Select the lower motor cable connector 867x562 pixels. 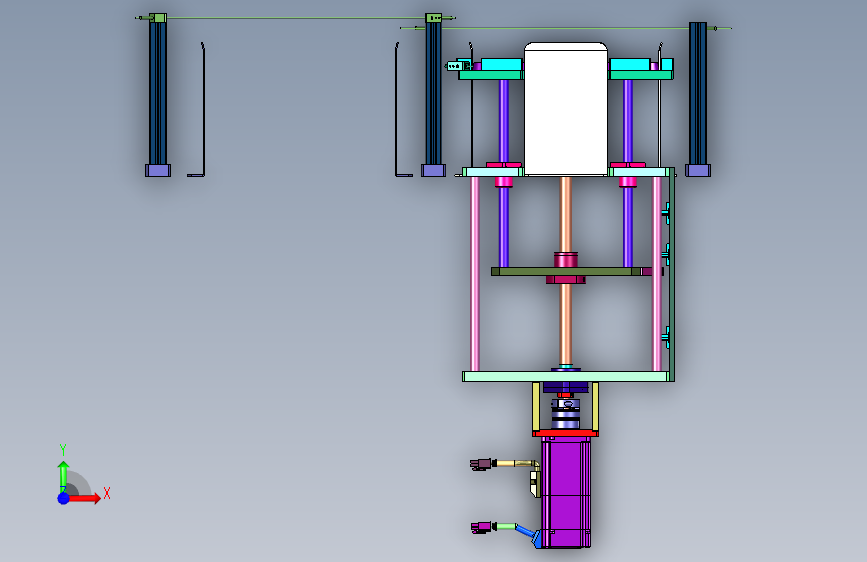[482, 527]
